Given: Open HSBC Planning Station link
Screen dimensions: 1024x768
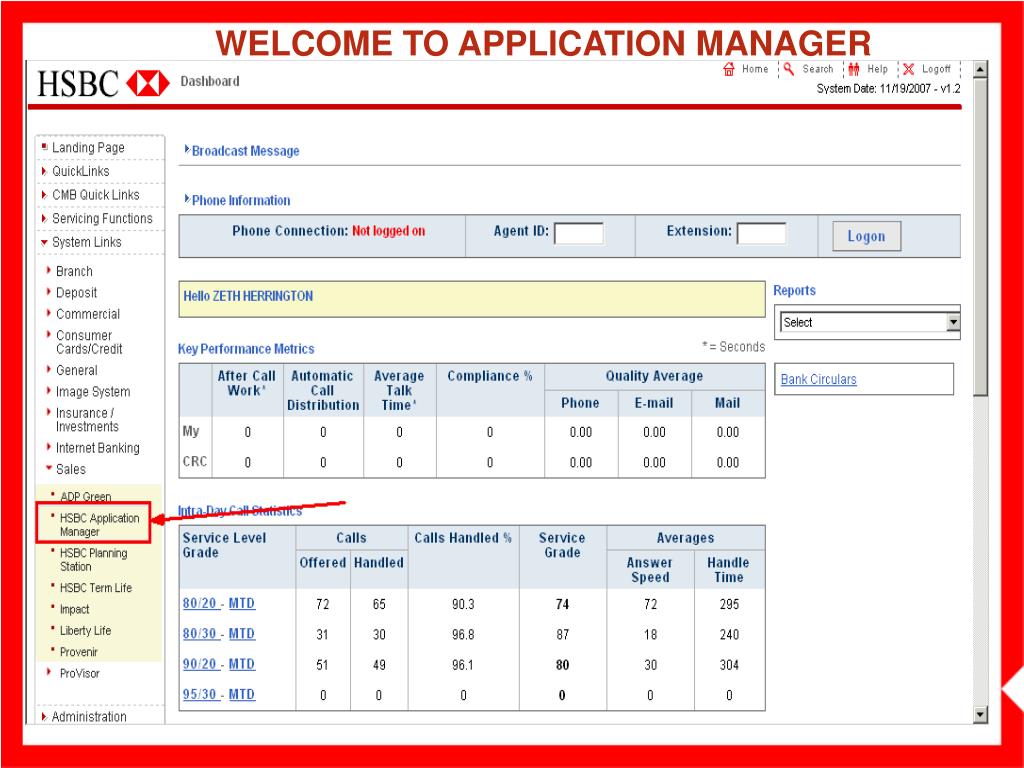Looking at the screenshot, I should [93, 560].
